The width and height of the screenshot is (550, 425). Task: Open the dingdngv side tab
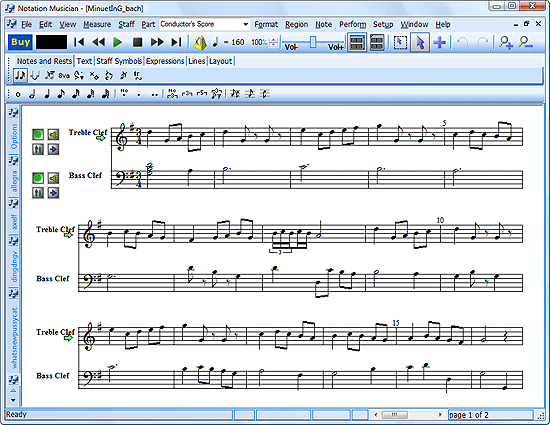tap(14, 266)
